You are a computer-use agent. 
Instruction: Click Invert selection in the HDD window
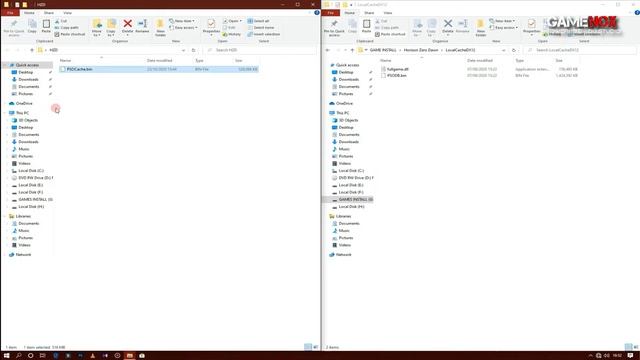pyautogui.click(x=264, y=34)
